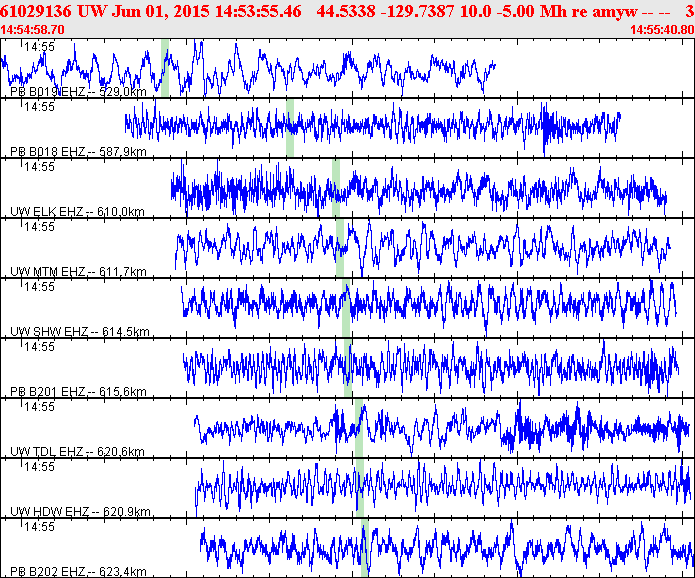
Task: Click the 14:55 tick label on UW TDL panel
Action: 39,407
